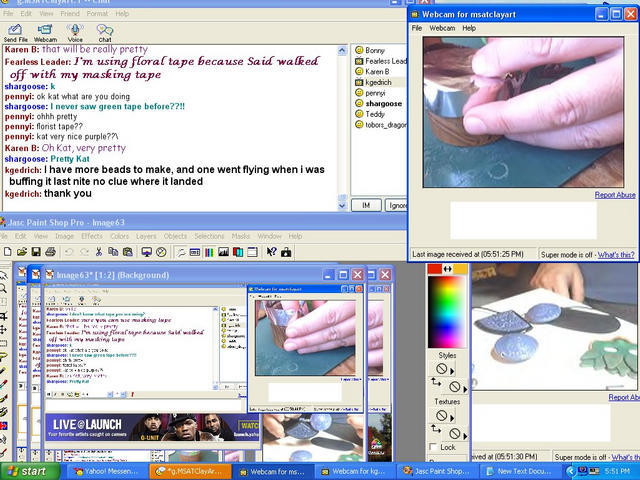Toggle the Layer Palette button
Screen dimensions: 640x480
[x=238, y=252]
